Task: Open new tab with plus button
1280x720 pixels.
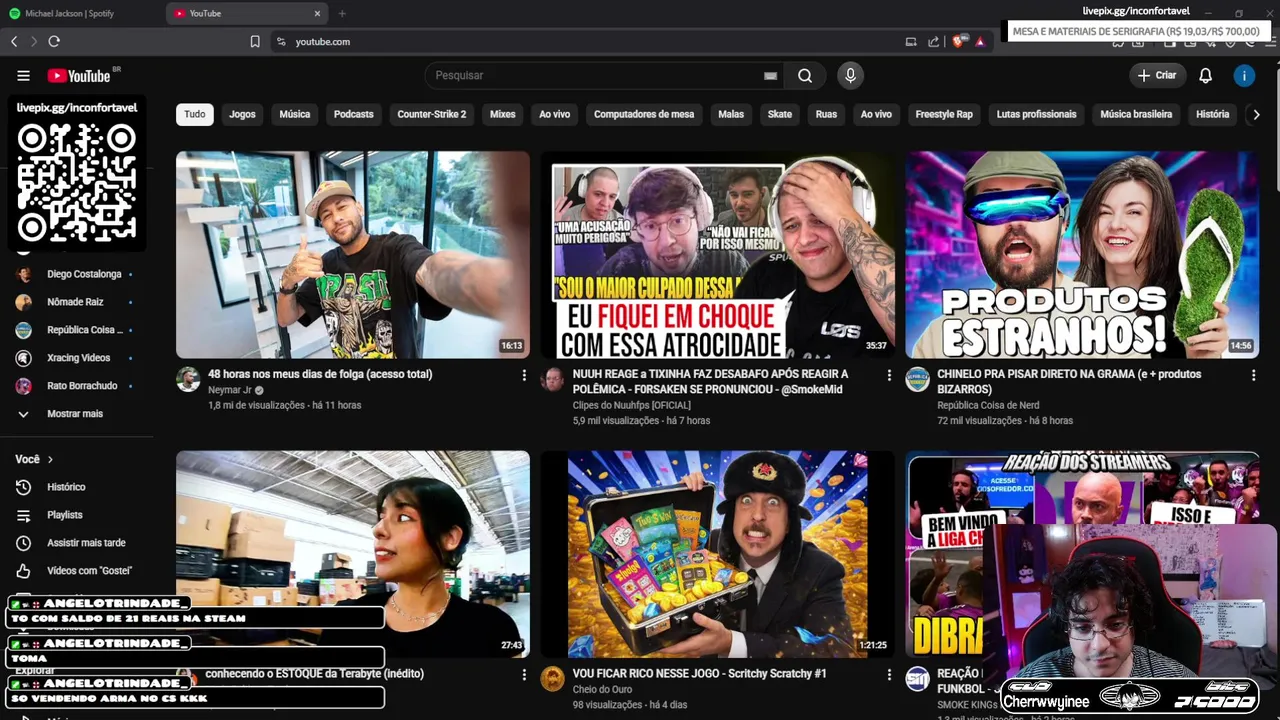Action: [x=342, y=14]
